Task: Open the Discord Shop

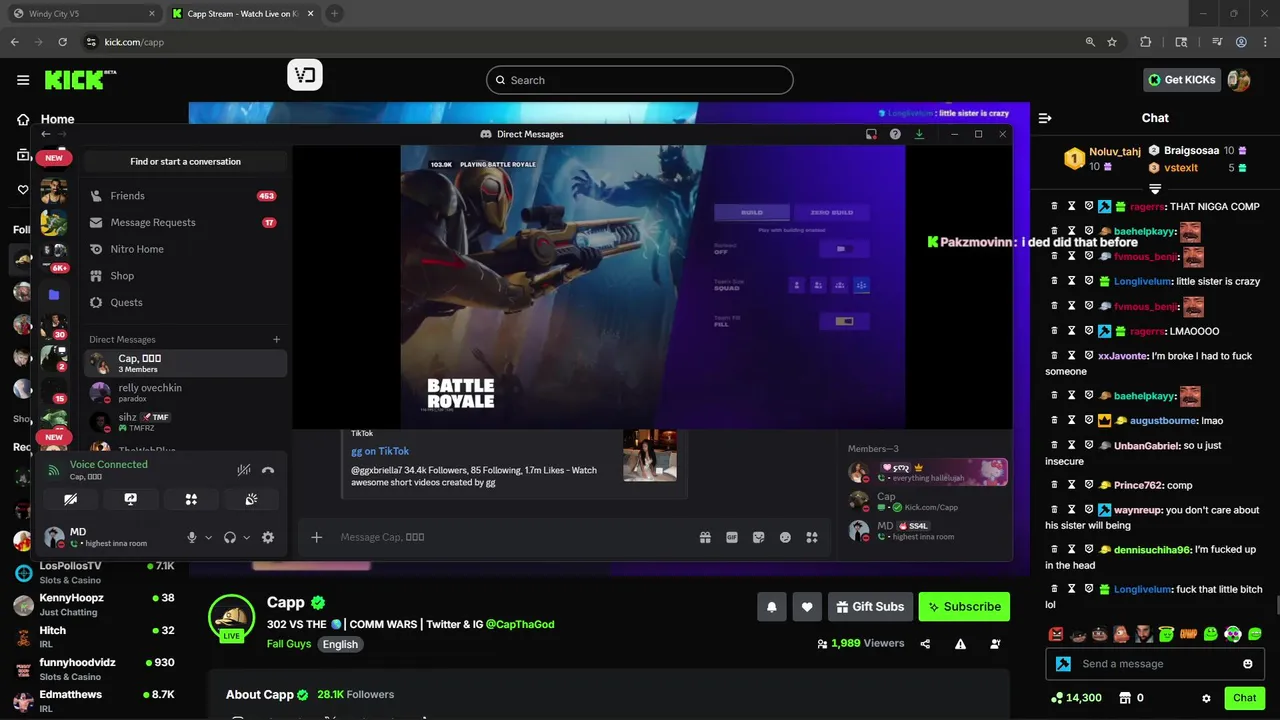Action: [x=184, y=276]
